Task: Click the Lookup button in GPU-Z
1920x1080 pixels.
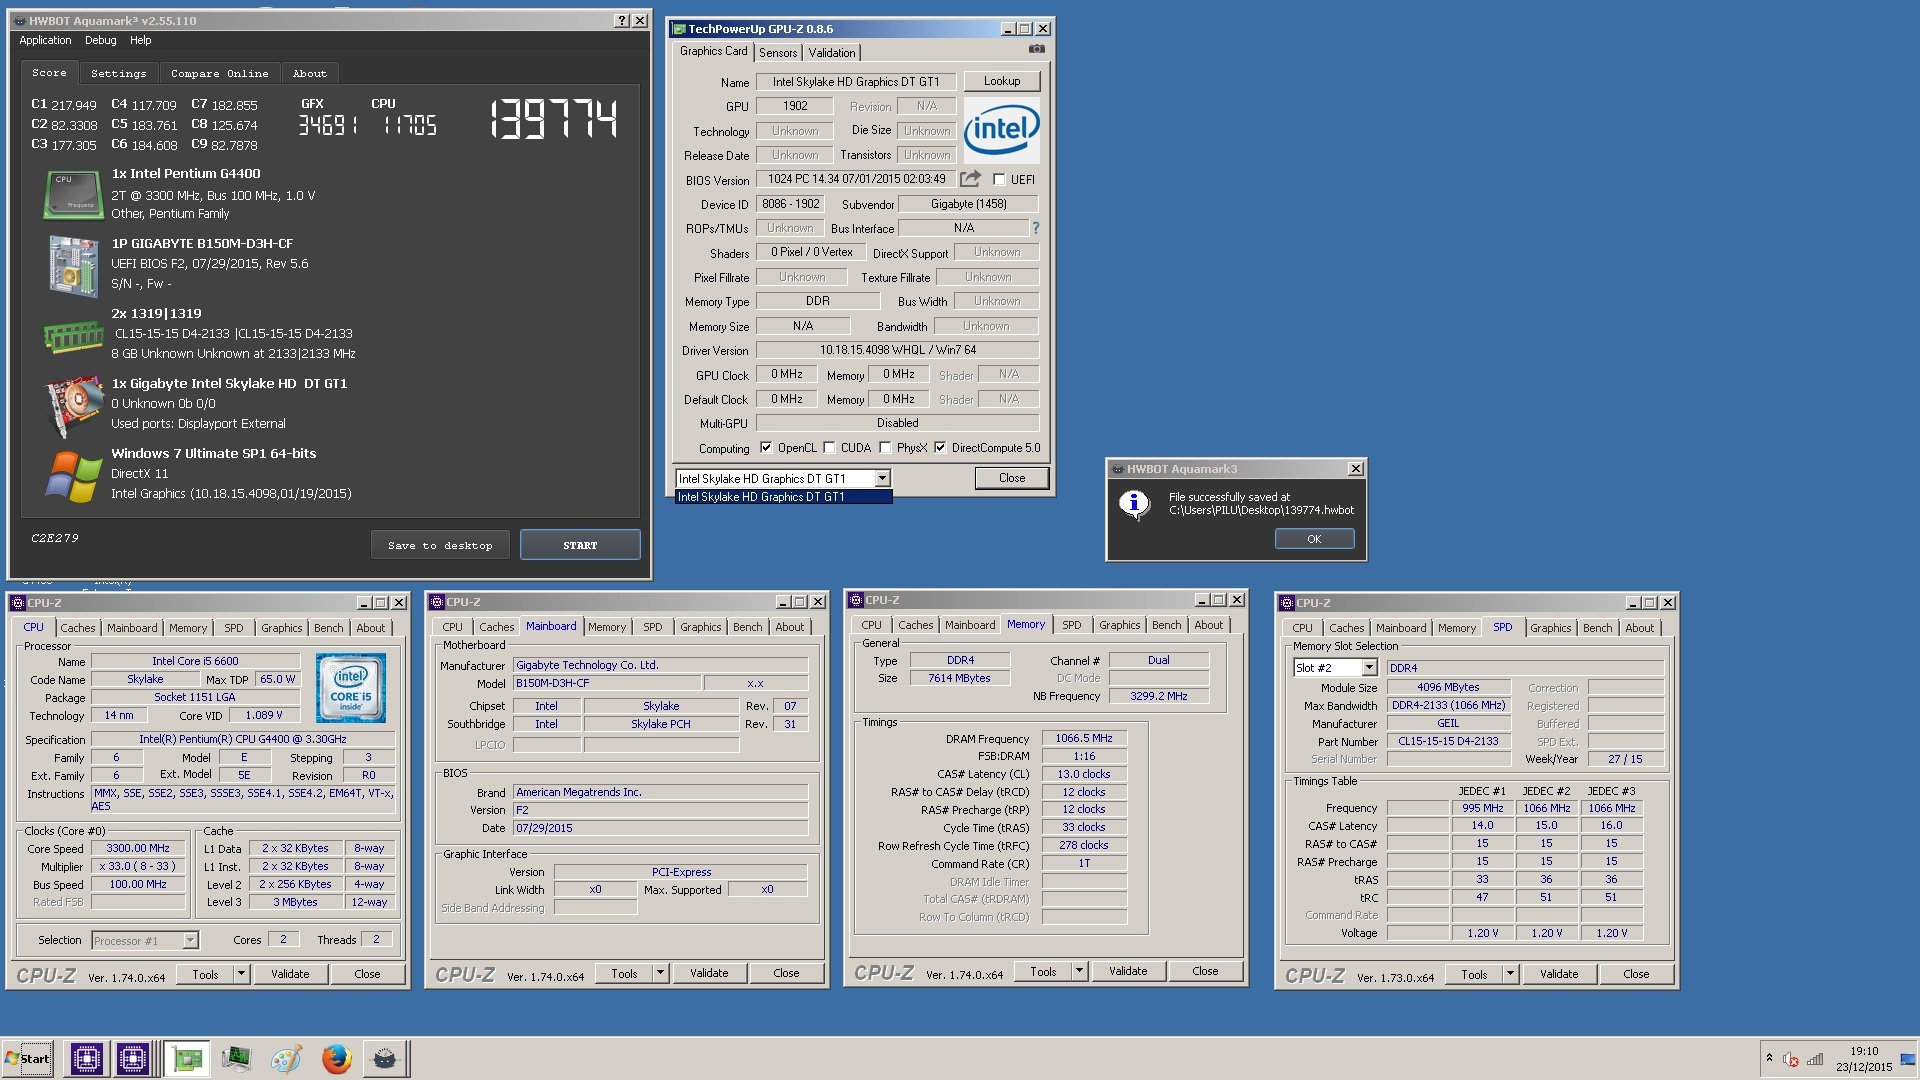Action: click(x=1001, y=81)
